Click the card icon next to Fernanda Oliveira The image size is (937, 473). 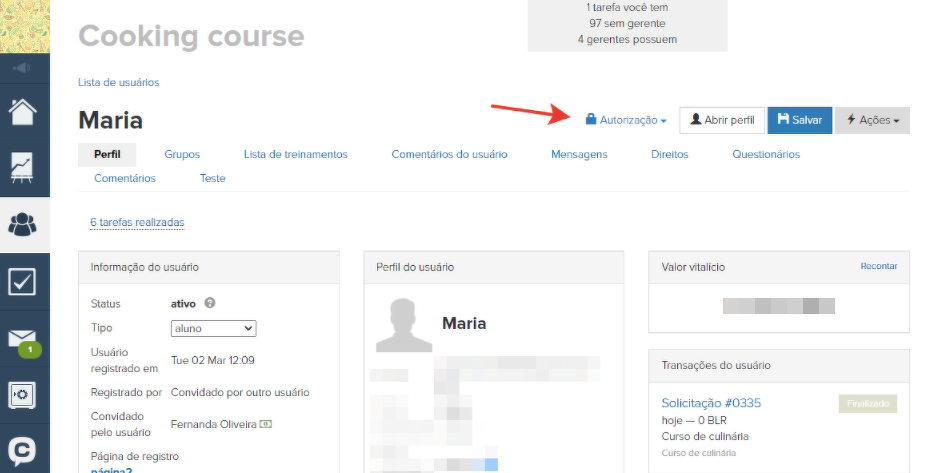(x=266, y=424)
